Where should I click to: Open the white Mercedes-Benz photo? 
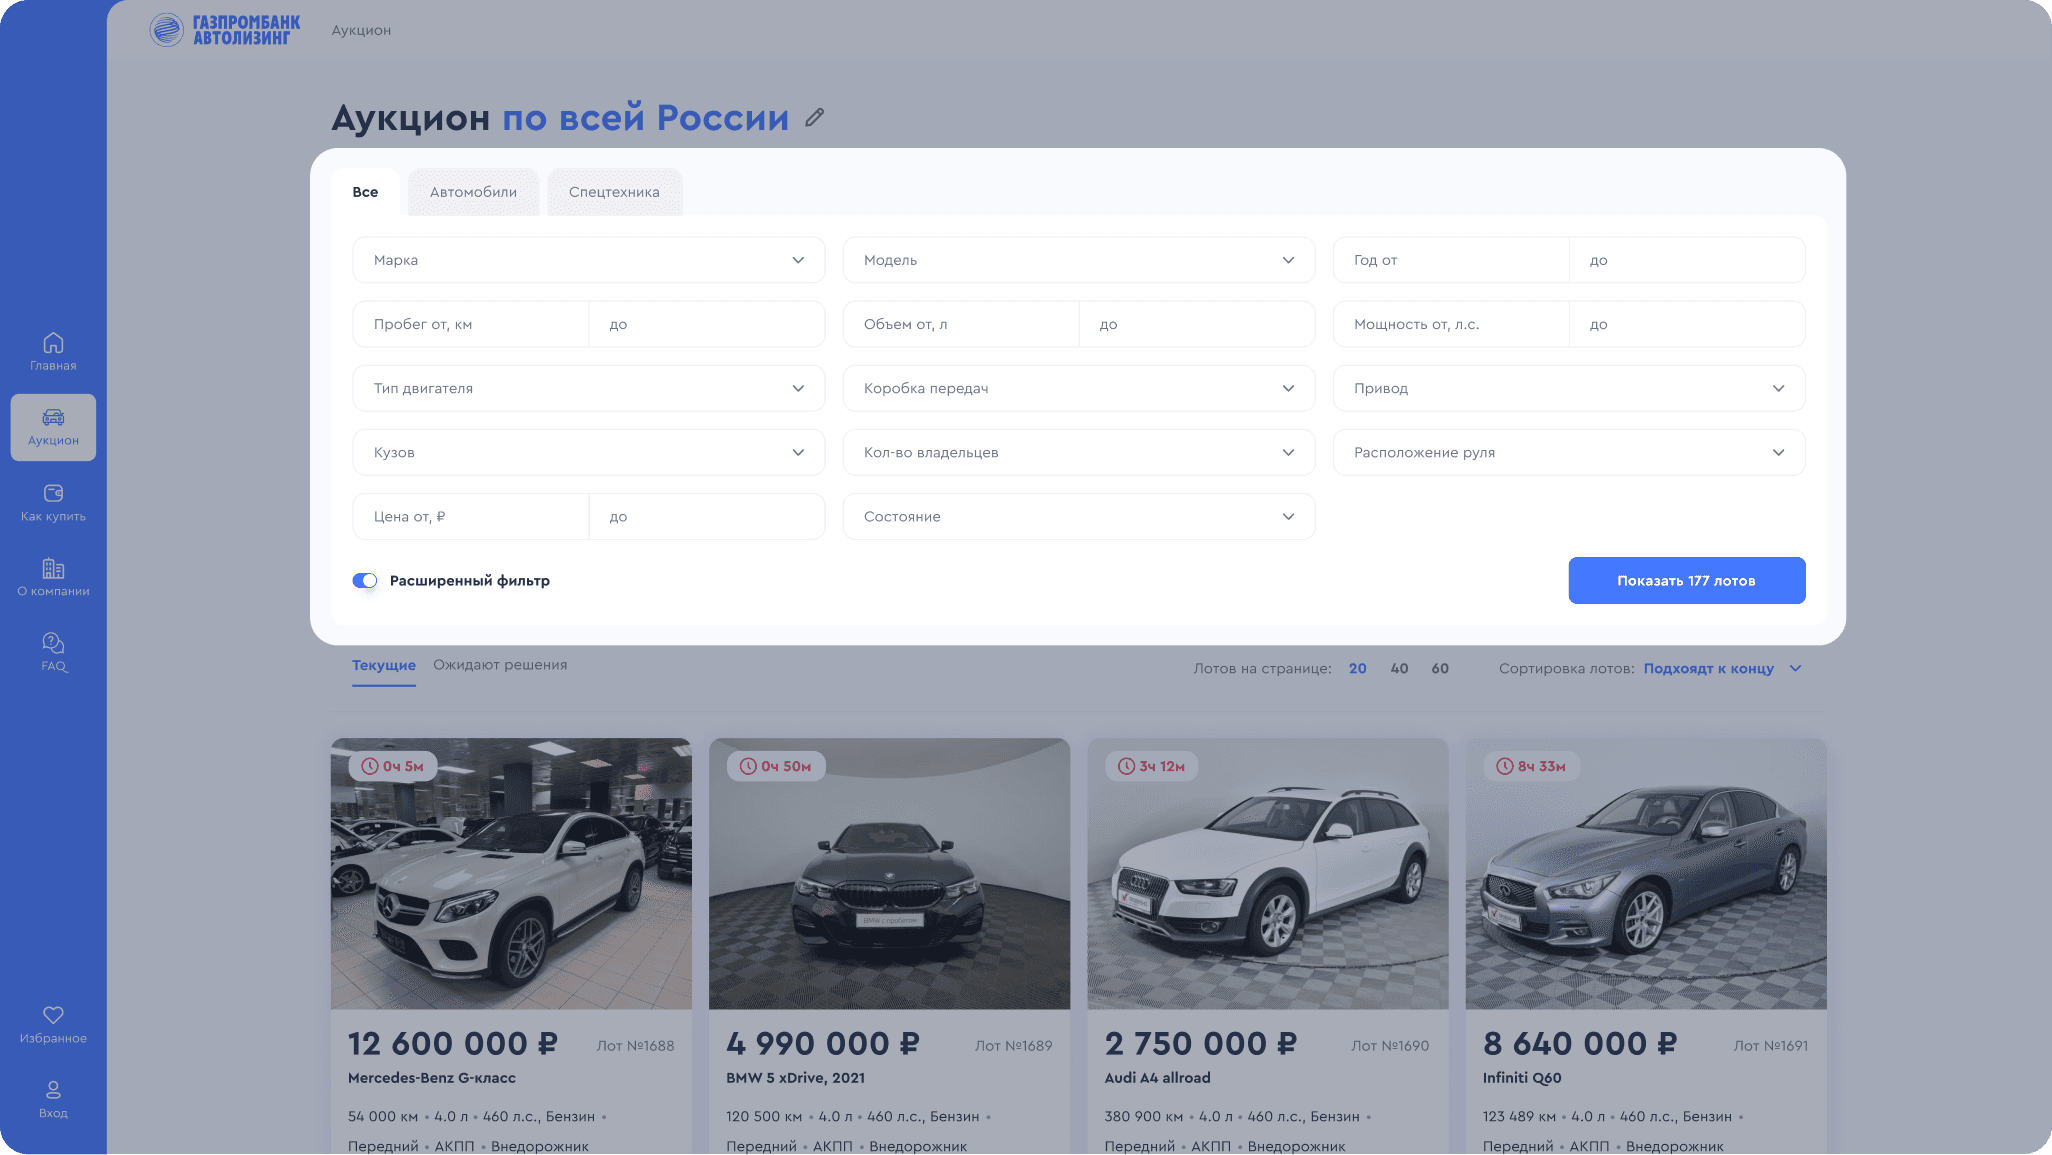click(511, 873)
